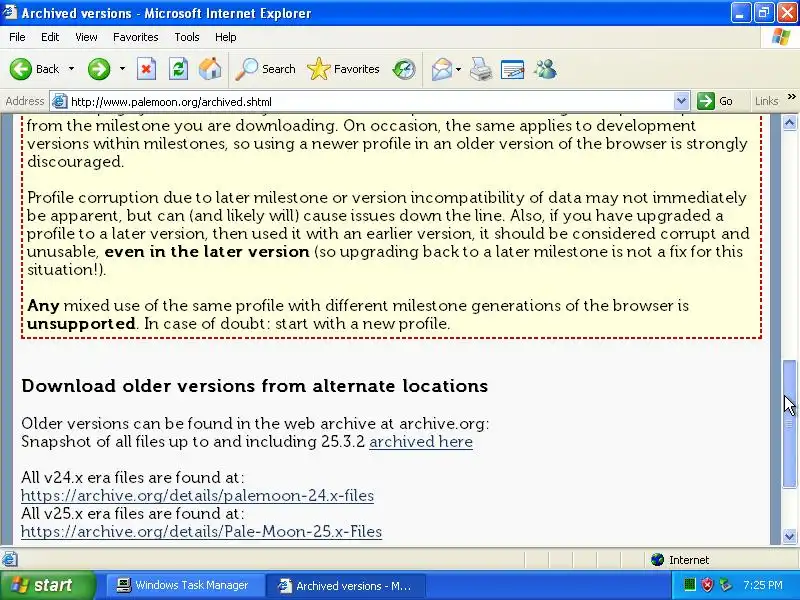Viewport: 800px width, 600px height.
Task: Click the Internet zone globe icon
Action: click(x=657, y=560)
